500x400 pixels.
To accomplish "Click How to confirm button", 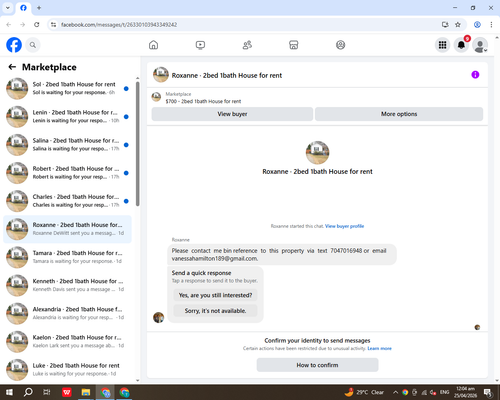I will tap(317, 365).
